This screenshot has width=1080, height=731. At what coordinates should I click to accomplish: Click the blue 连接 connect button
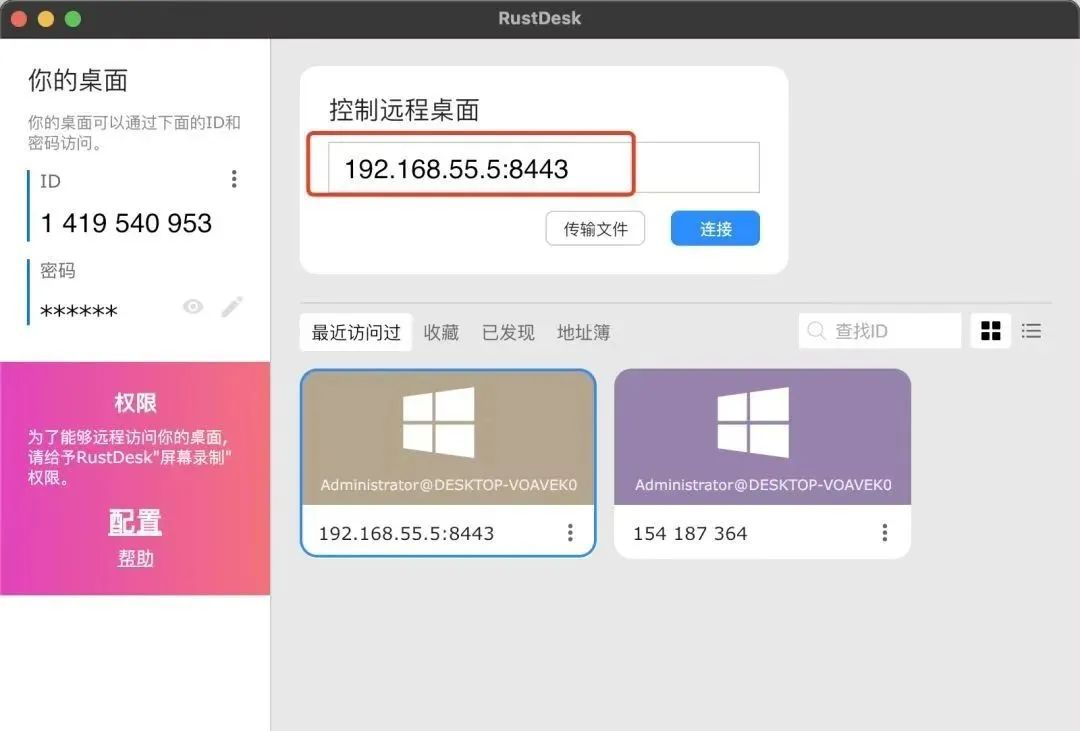pyautogui.click(x=716, y=229)
